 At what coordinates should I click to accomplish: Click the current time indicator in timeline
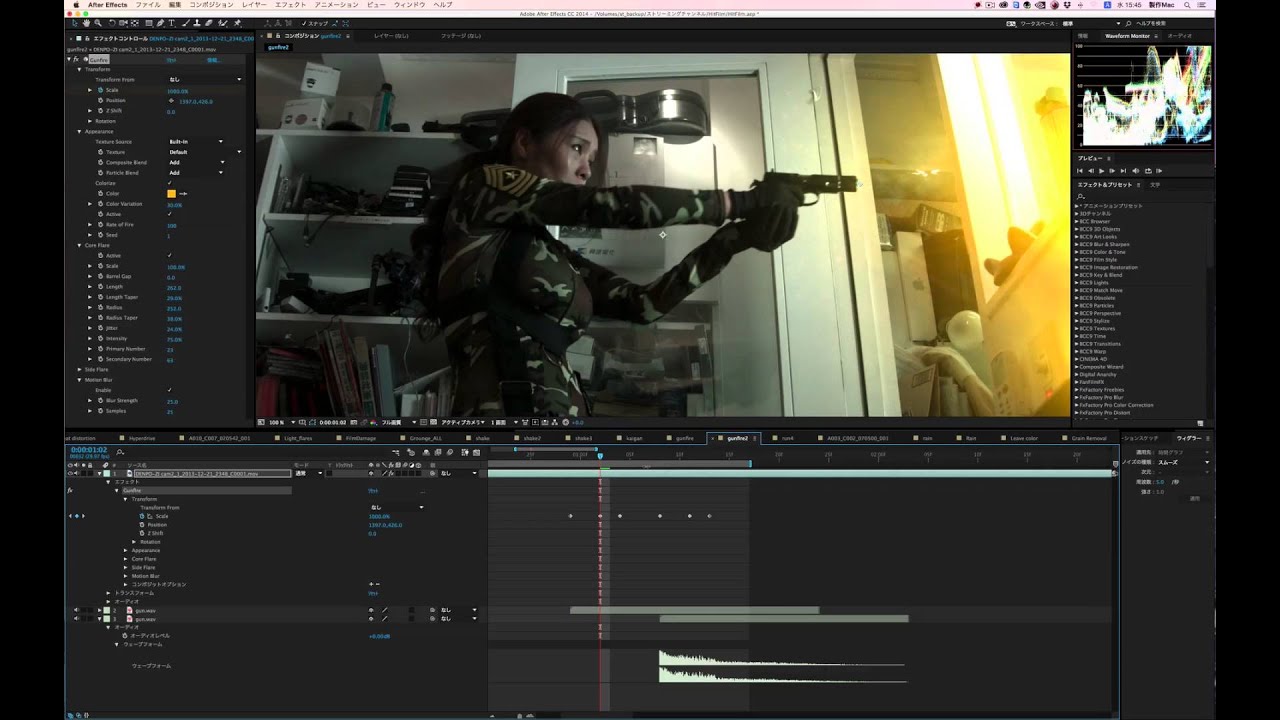(x=600, y=456)
